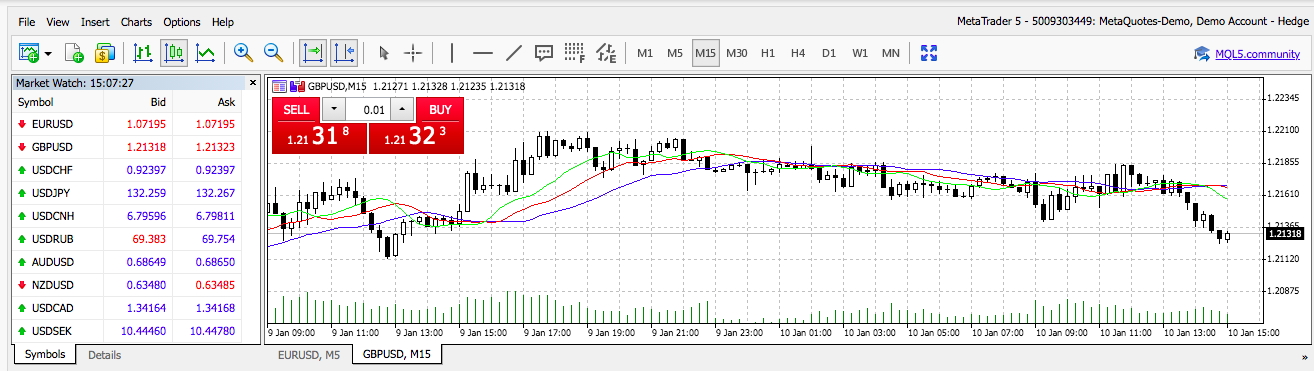
Task: Draw a trendline
Action: coord(513,53)
